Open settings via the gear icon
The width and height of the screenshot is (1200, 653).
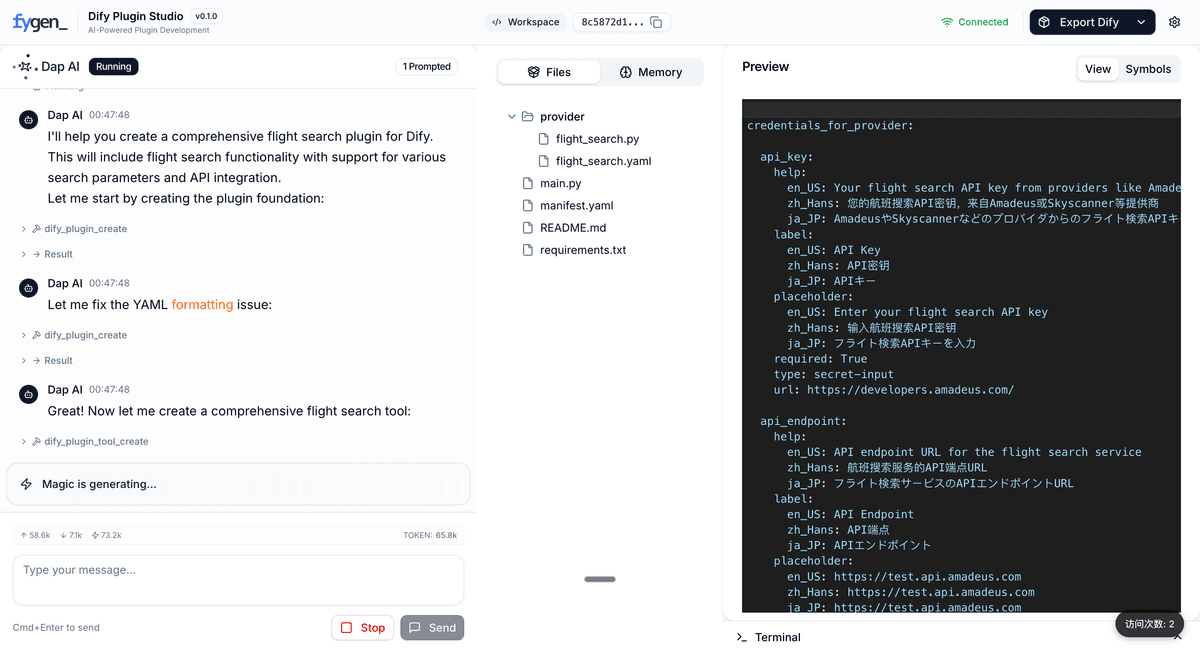pyautogui.click(x=1175, y=22)
